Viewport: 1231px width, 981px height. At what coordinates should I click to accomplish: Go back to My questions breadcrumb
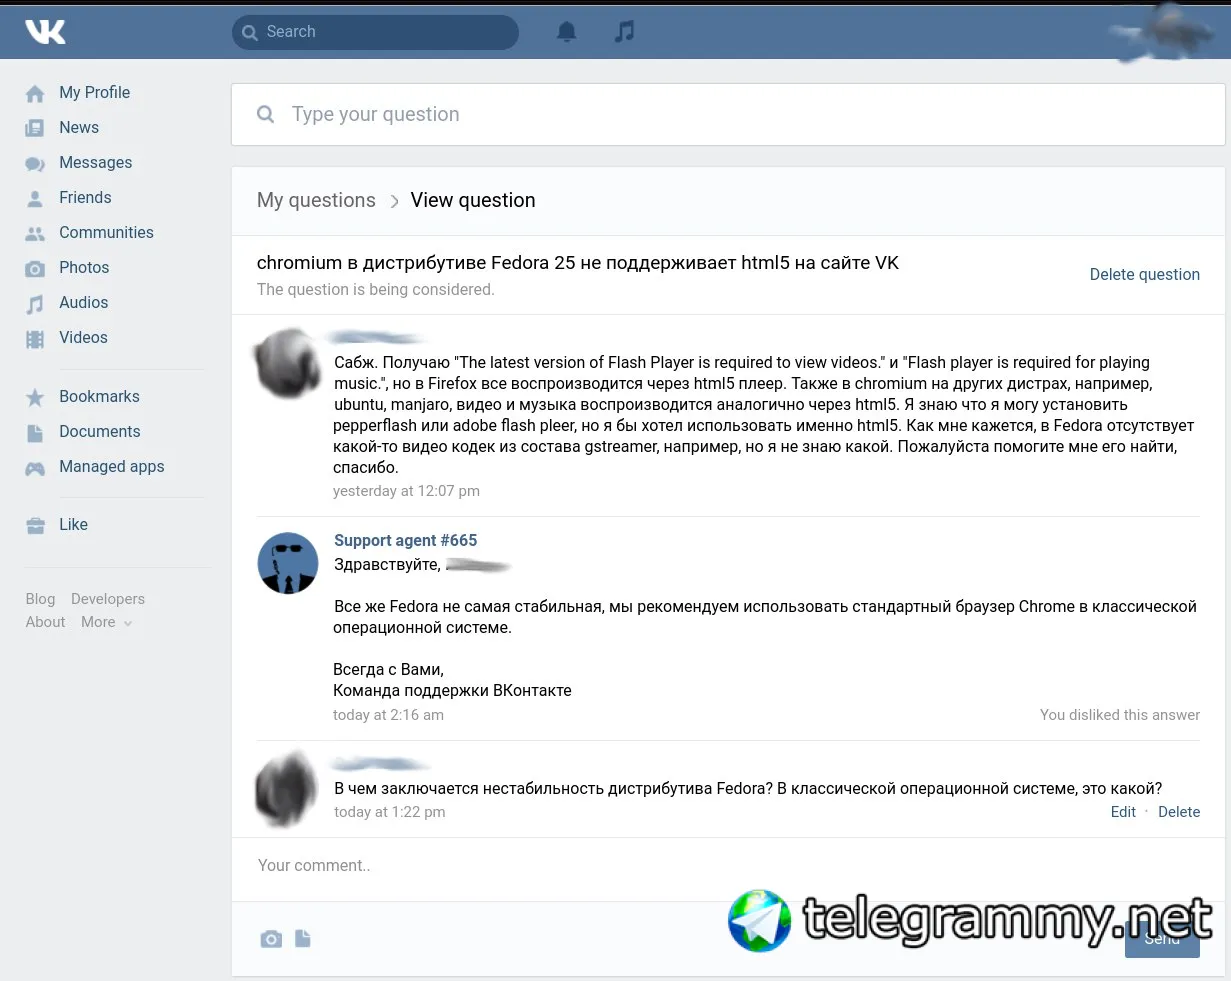pyautogui.click(x=316, y=200)
